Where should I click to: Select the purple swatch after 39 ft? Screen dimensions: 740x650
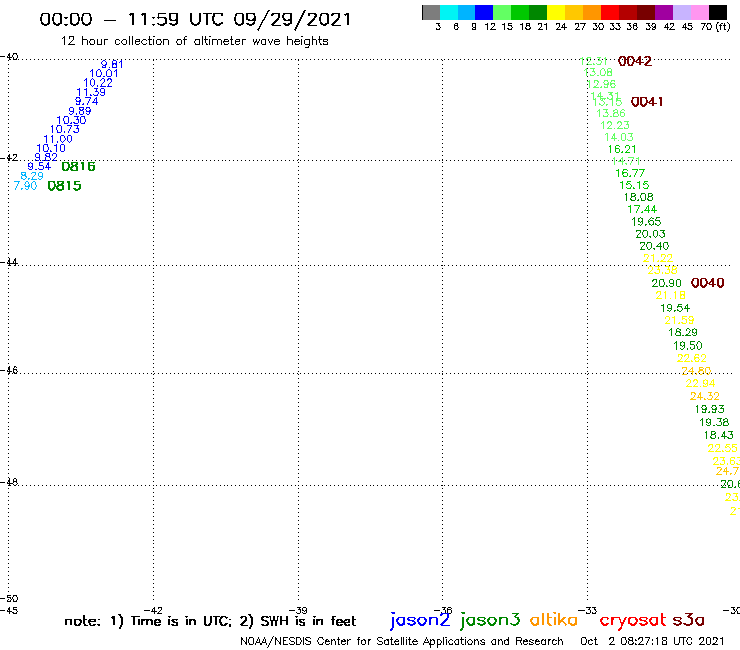664,12
